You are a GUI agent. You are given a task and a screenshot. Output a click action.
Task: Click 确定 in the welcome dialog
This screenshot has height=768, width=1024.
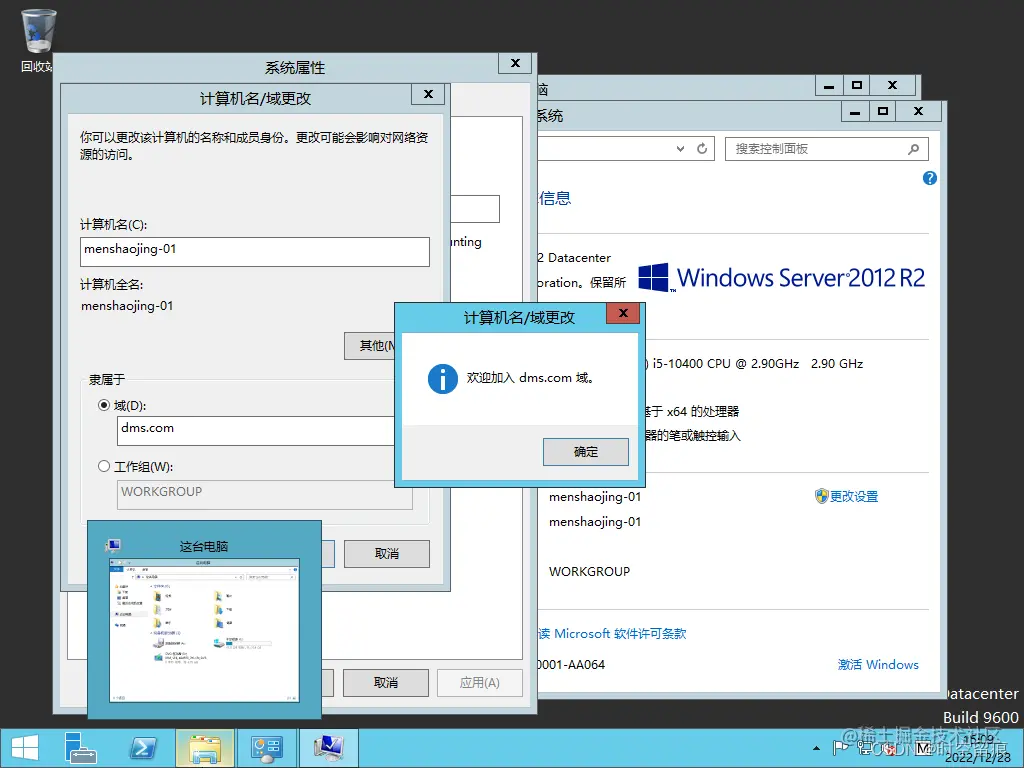point(586,452)
